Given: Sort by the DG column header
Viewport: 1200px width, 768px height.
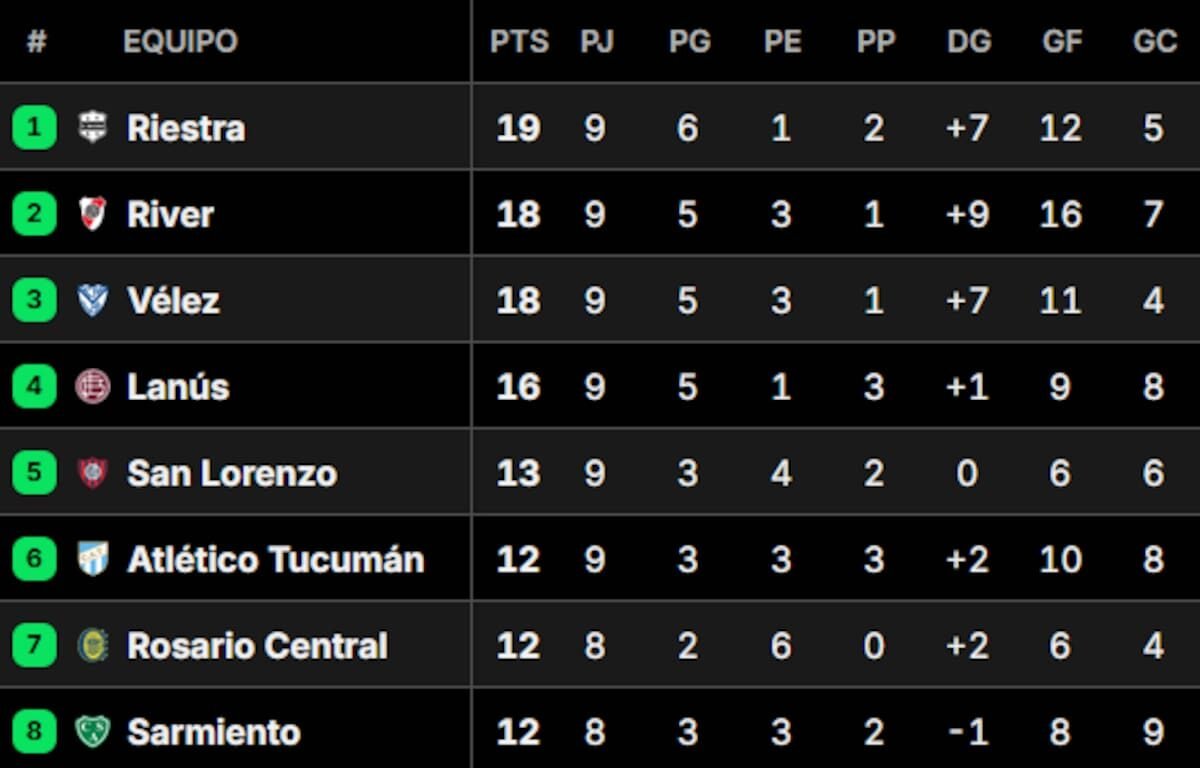Looking at the screenshot, I should click(x=969, y=42).
